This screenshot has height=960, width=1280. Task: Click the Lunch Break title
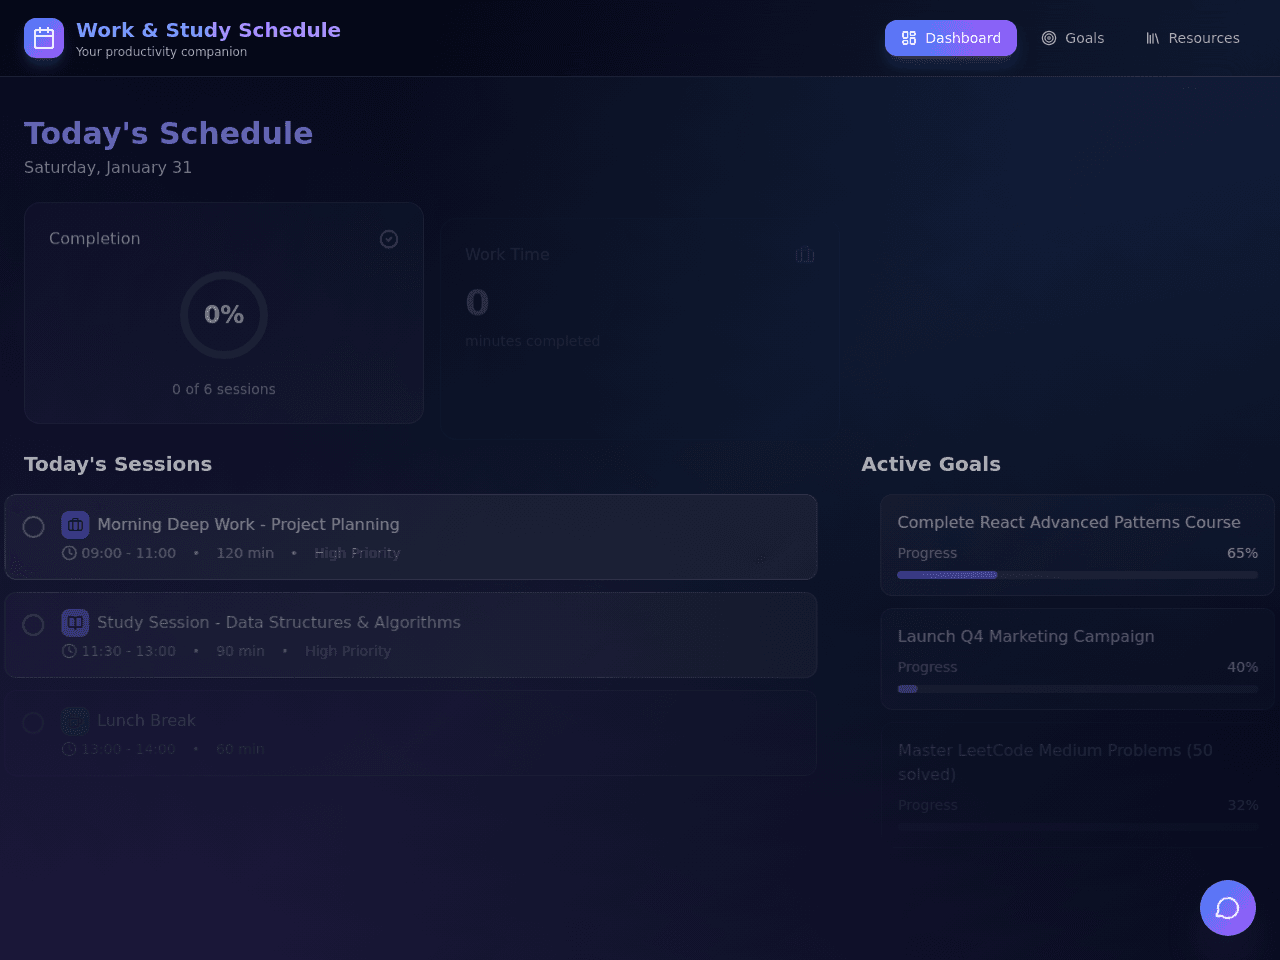click(x=146, y=720)
